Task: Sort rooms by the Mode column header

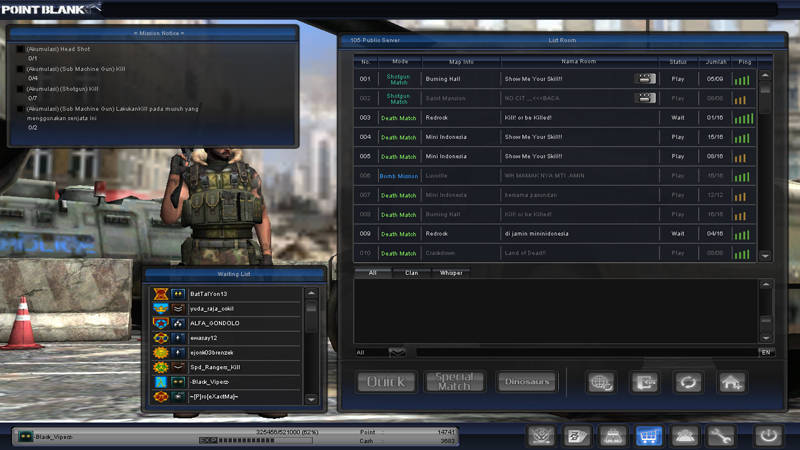Action: 400,61
